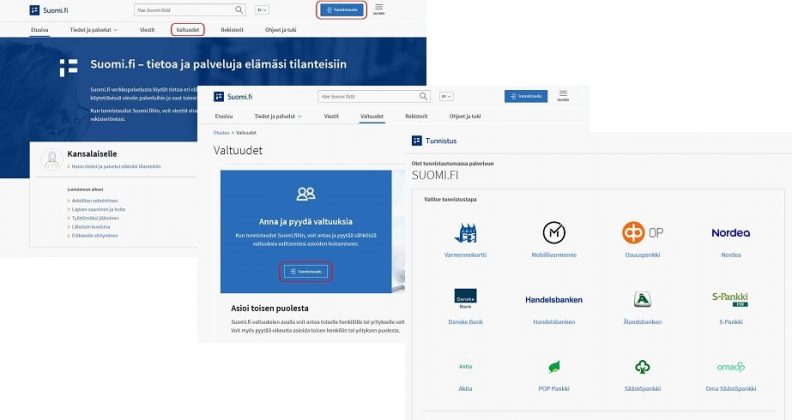
Task: Select the Ålandsbanken logo
Action: [642, 299]
